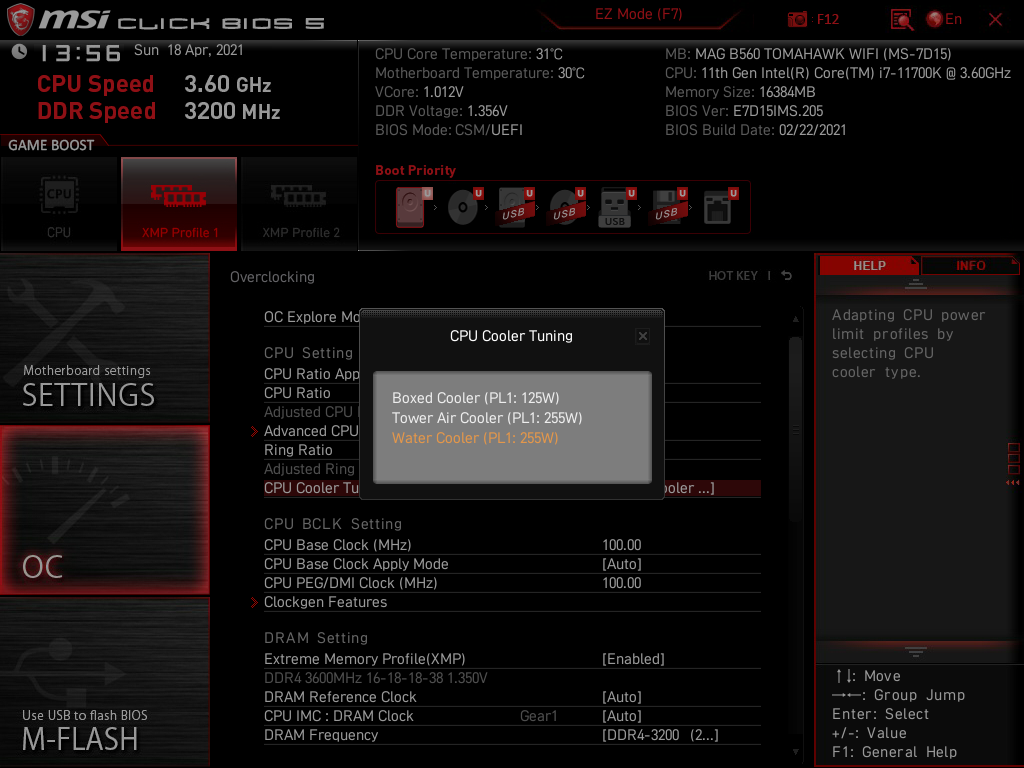Select optical disc boot device icon
Screen dimensions: 1024x768
464,207
